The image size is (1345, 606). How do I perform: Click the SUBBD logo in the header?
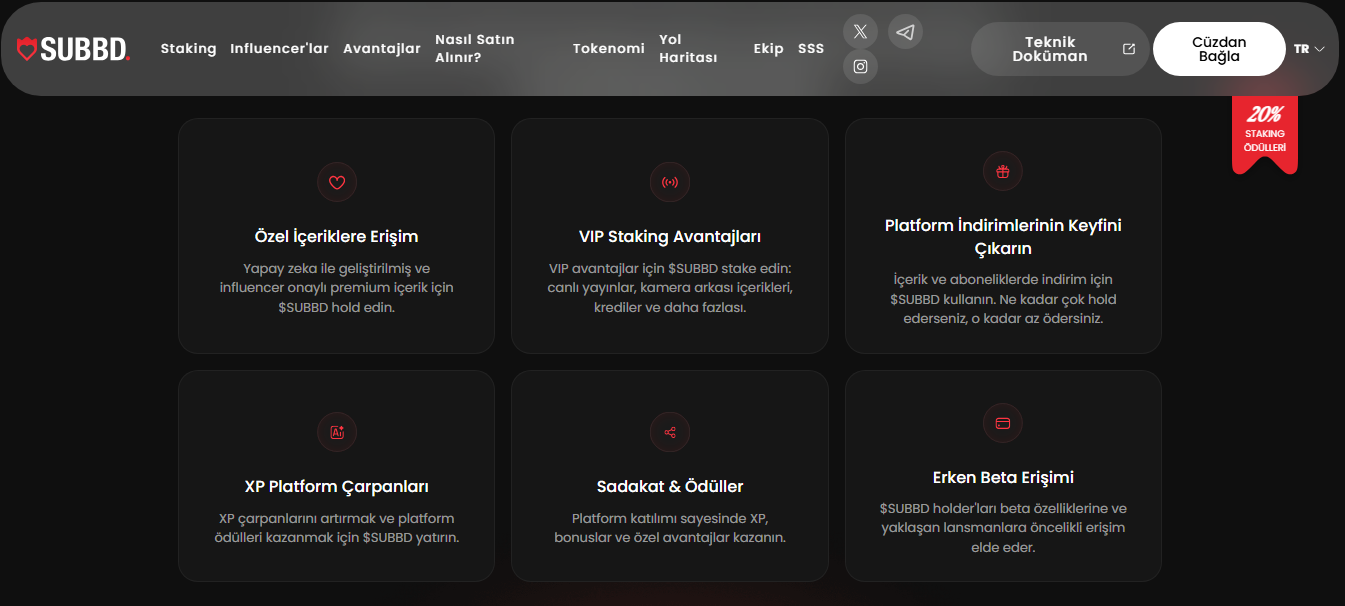click(73, 48)
